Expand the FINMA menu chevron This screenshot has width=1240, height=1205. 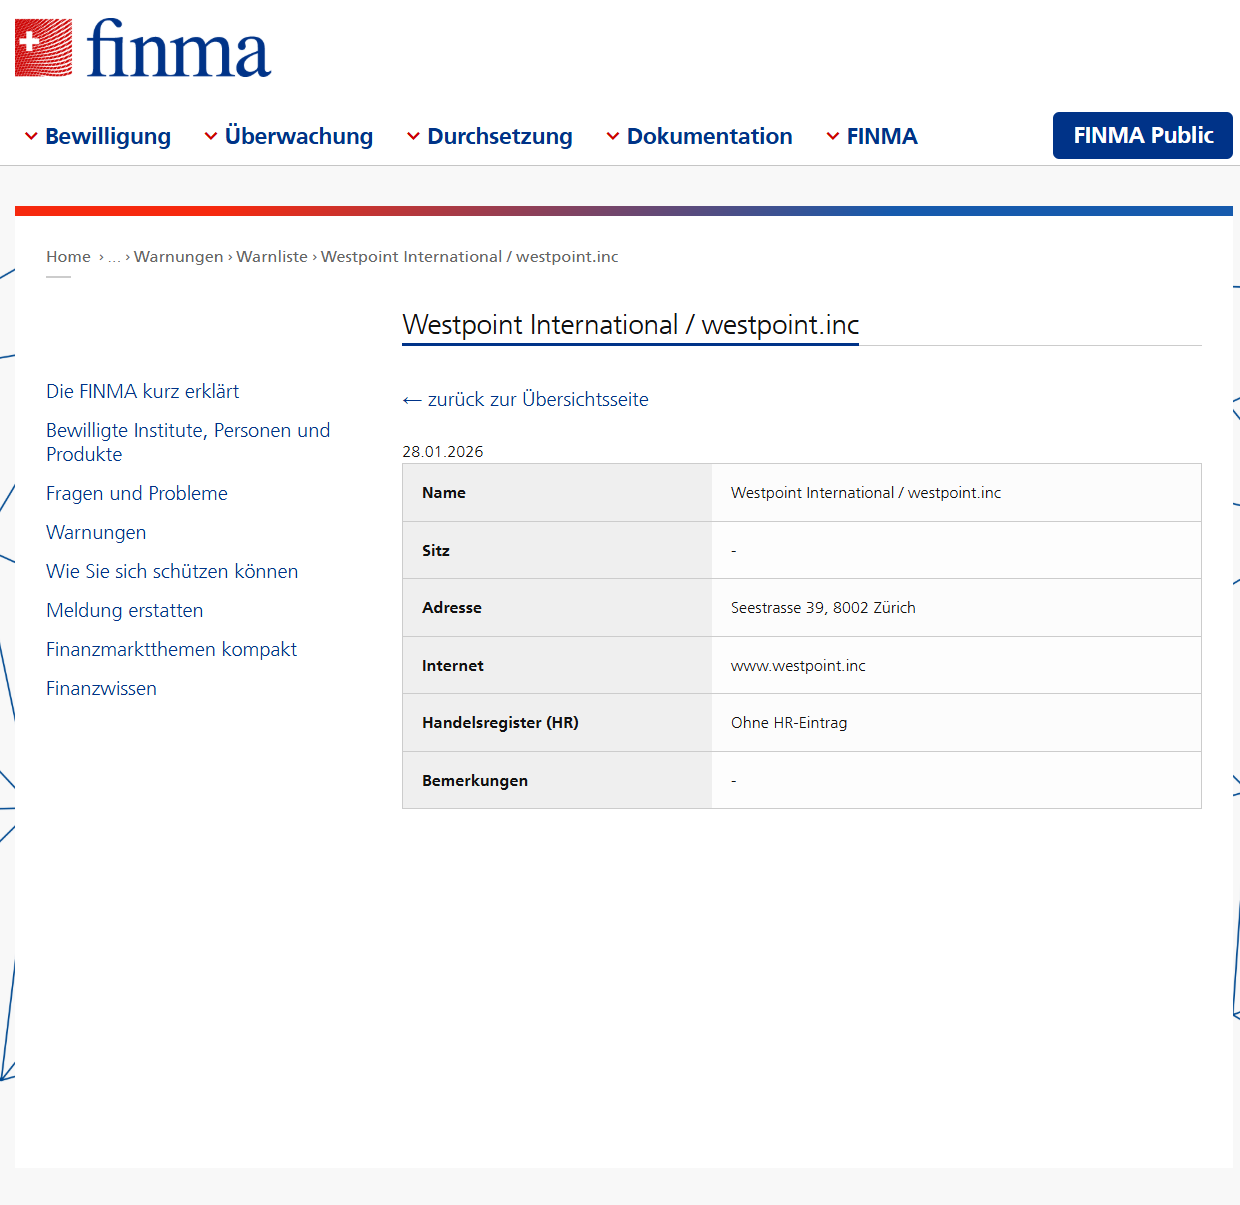point(833,136)
